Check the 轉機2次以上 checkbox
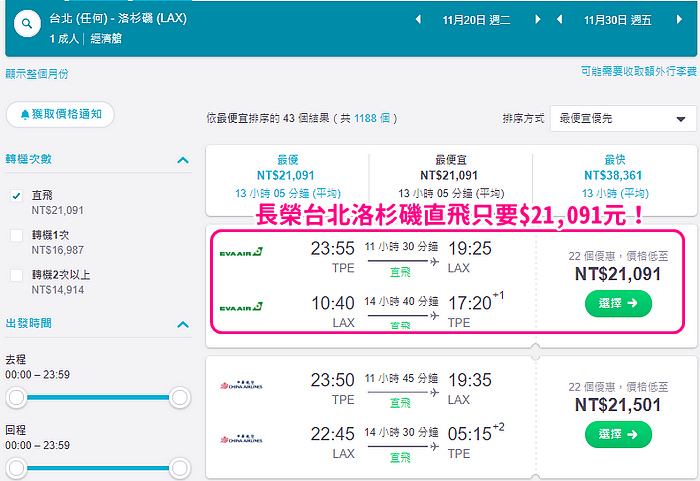This screenshot has height=481, width=700. point(17,275)
